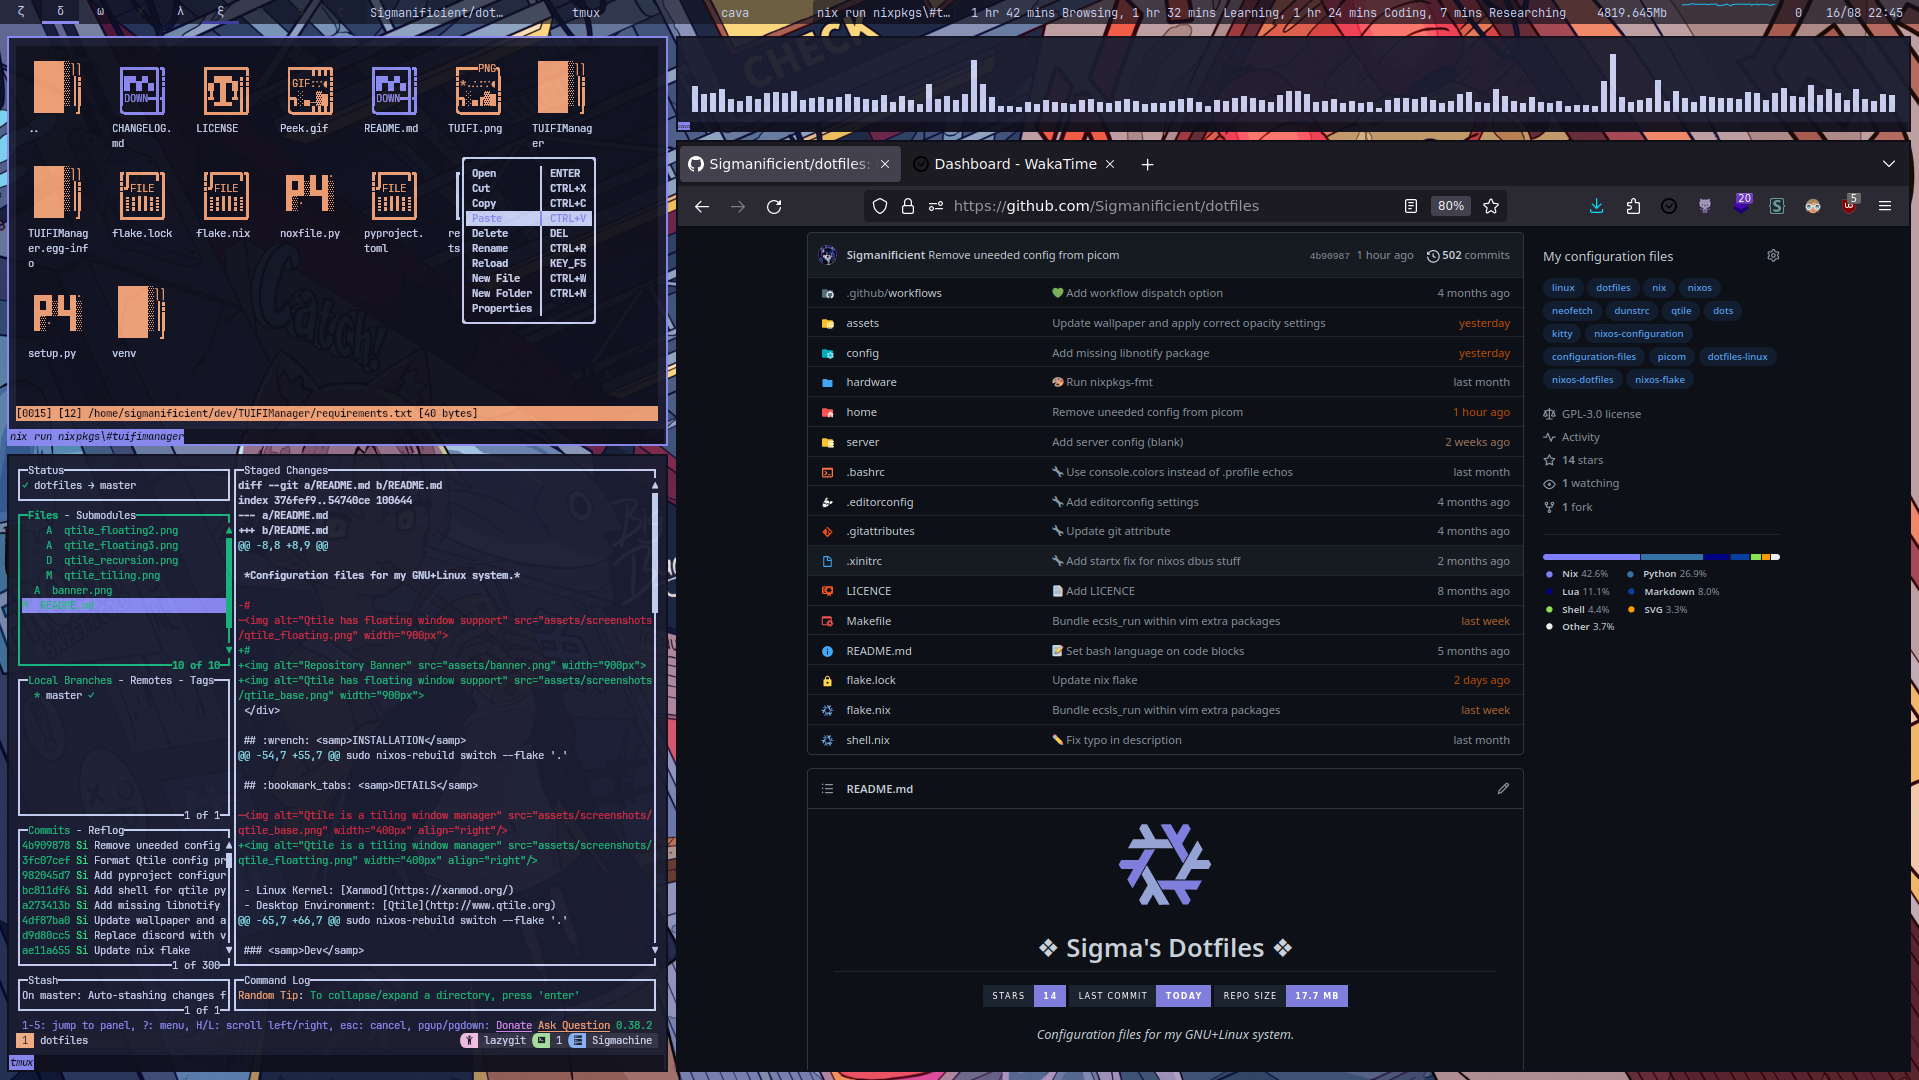Change the 80% zoom level indicator
The image size is (1919, 1080).
pos(1450,206)
